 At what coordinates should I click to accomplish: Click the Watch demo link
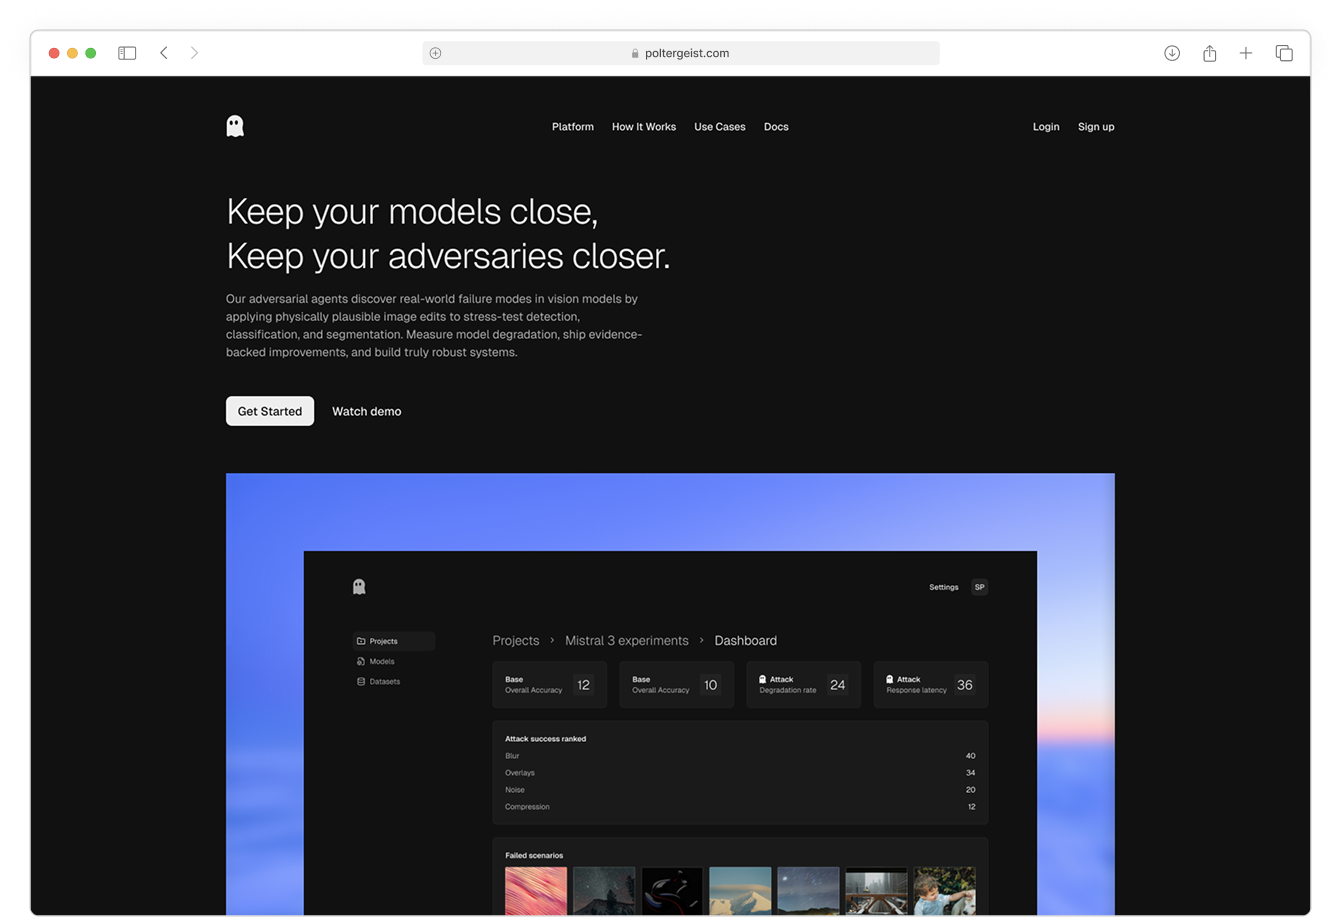pos(366,411)
